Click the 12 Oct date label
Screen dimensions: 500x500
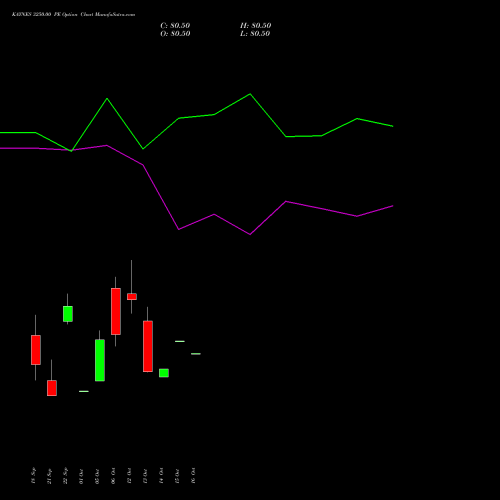129,476
